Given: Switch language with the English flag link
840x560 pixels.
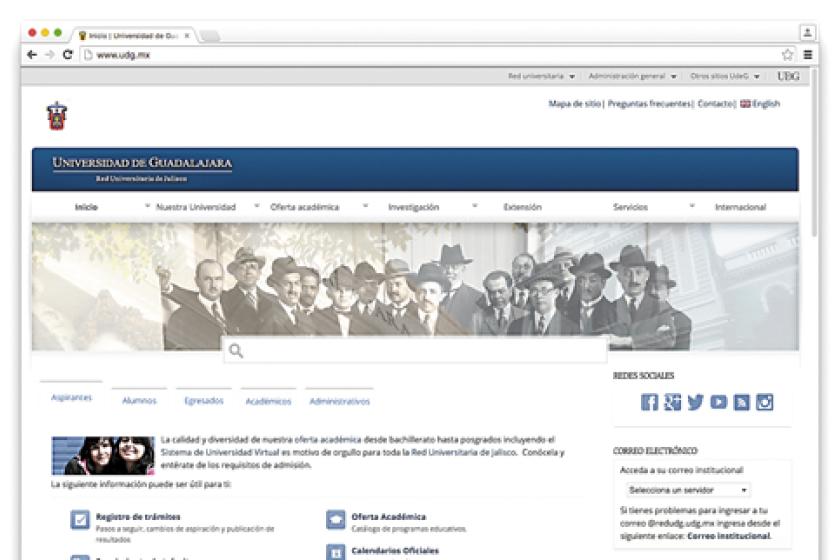Looking at the screenshot, I should pyautogui.click(x=760, y=103).
